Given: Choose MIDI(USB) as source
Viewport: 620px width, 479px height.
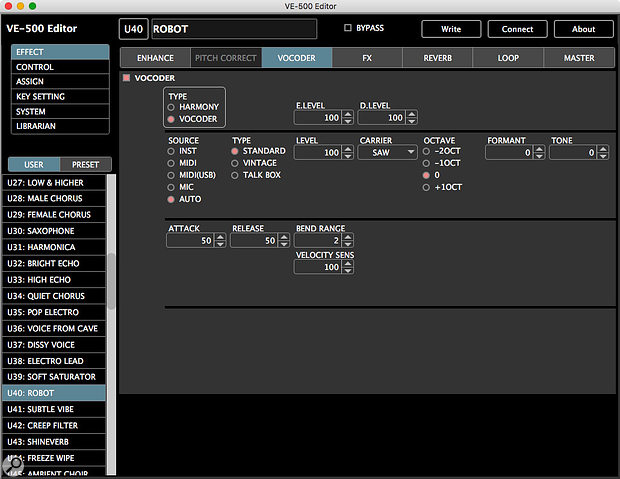Looking at the screenshot, I should (x=171, y=175).
